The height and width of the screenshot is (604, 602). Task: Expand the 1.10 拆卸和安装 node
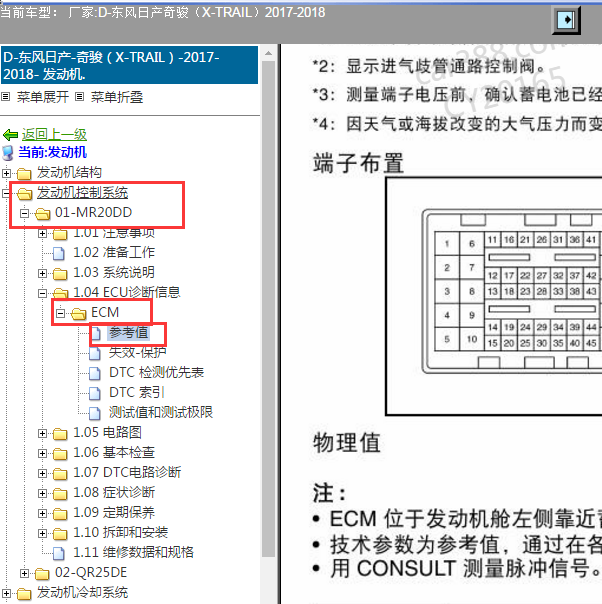pos(42,534)
